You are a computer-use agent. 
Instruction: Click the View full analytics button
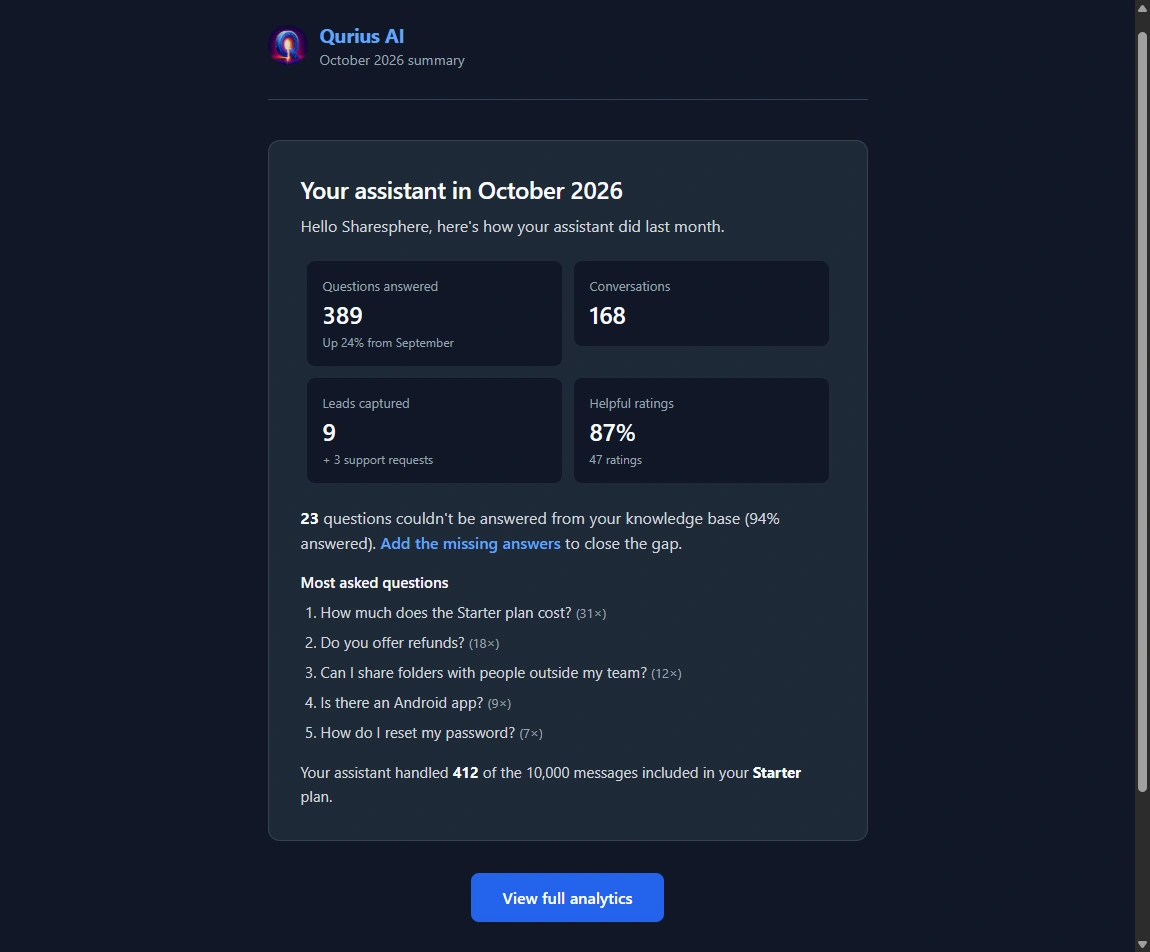(567, 898)
